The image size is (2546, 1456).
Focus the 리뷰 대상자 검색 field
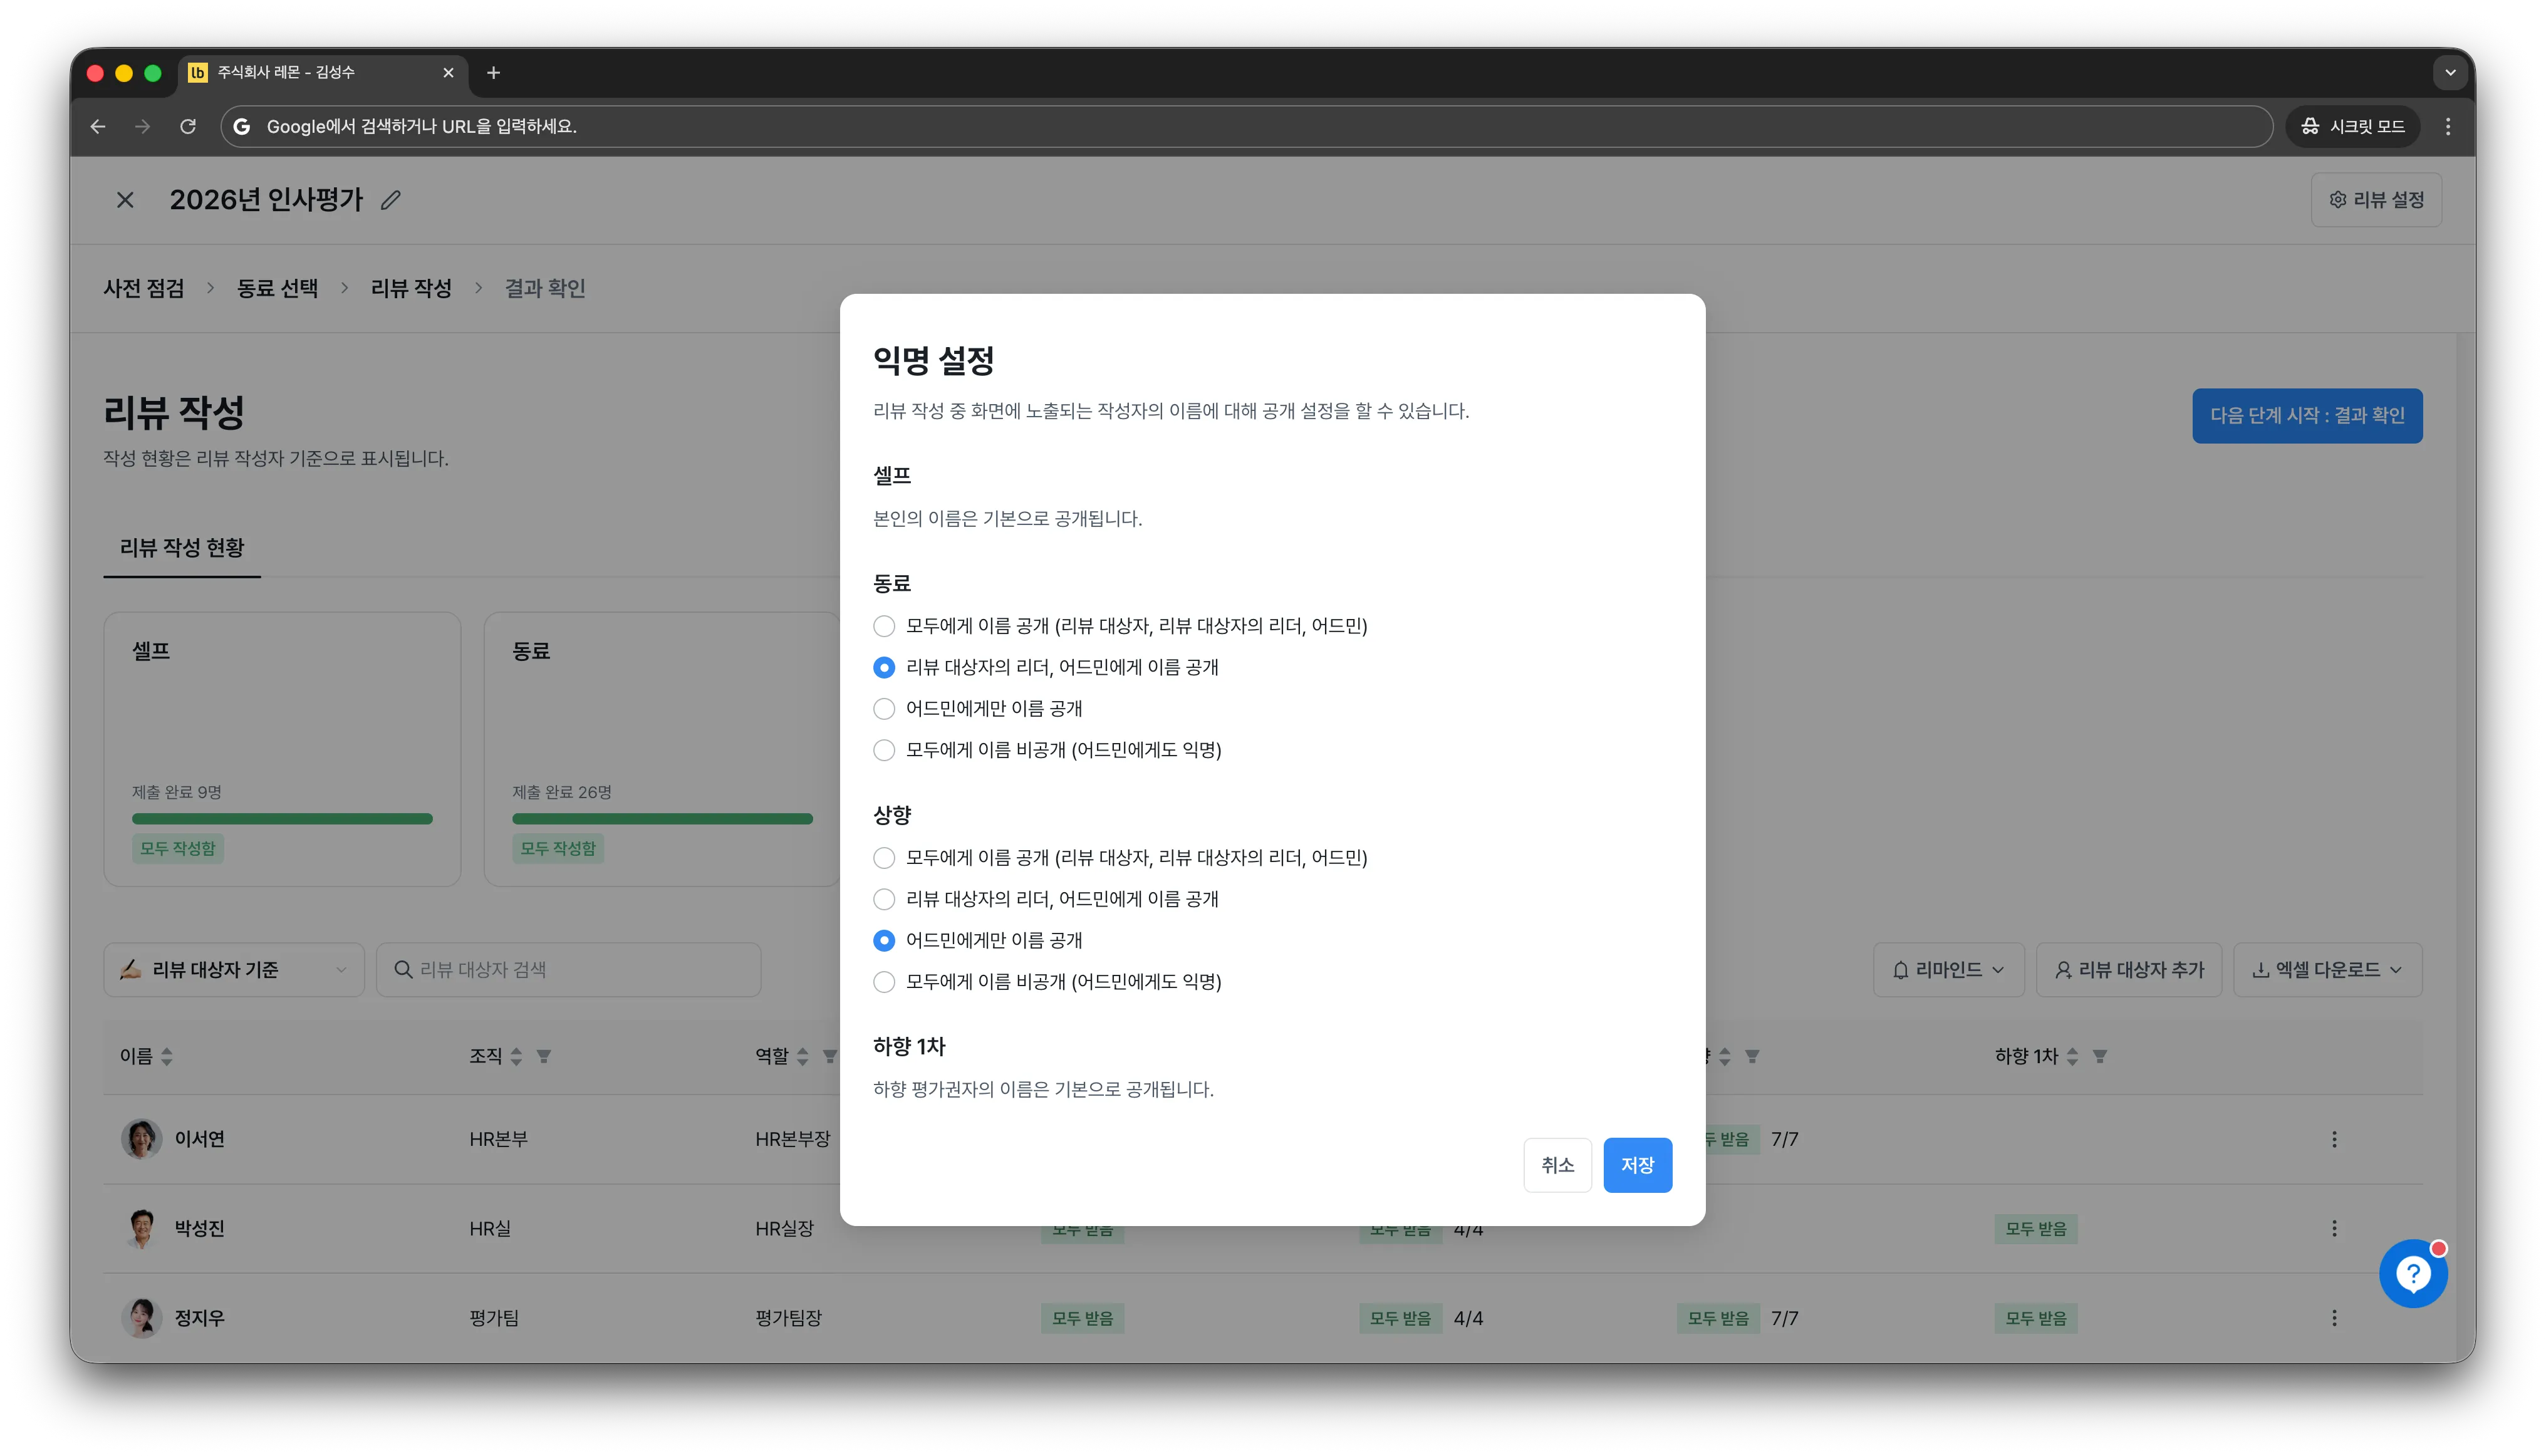coord(568,969)
